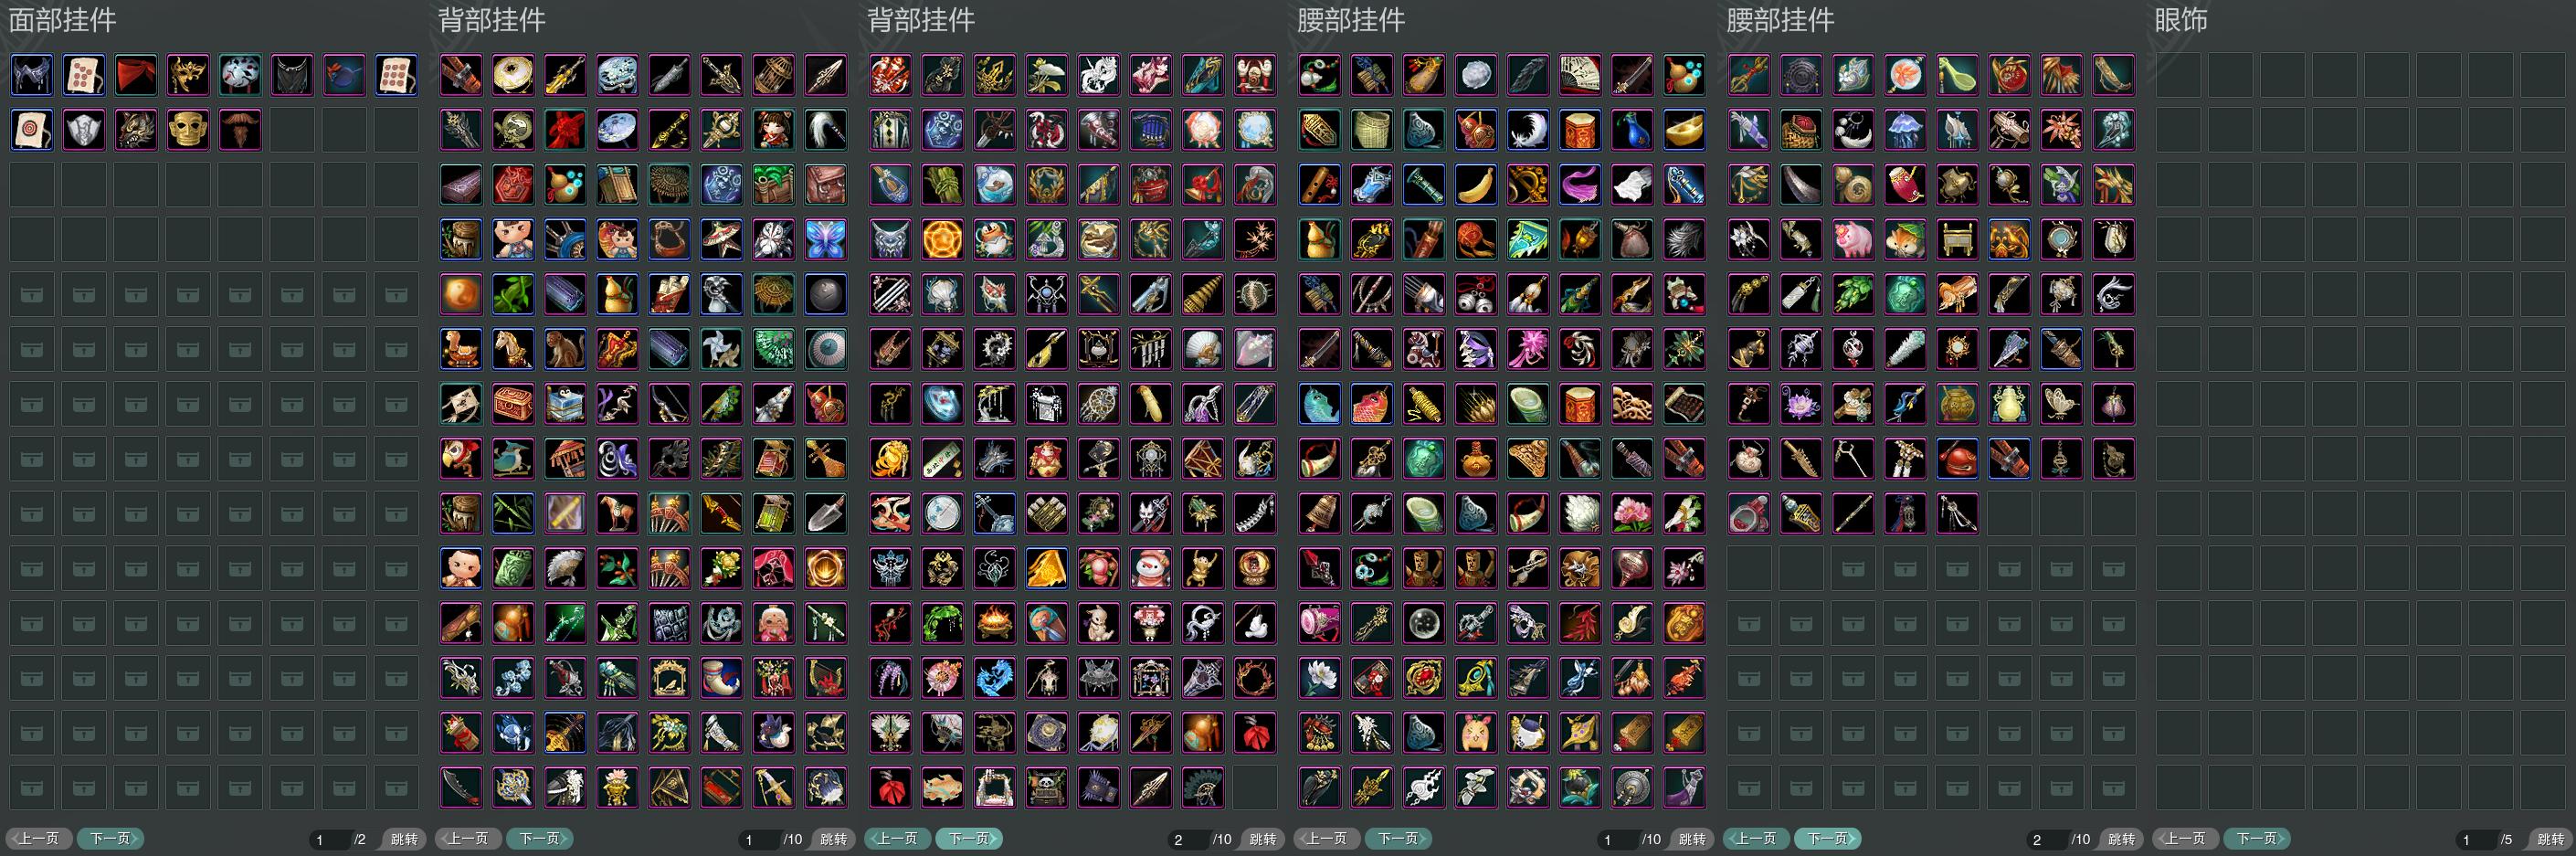Click the red-headed parrot back pendant
Screen dimensions: 2576x856
point(462,459)
